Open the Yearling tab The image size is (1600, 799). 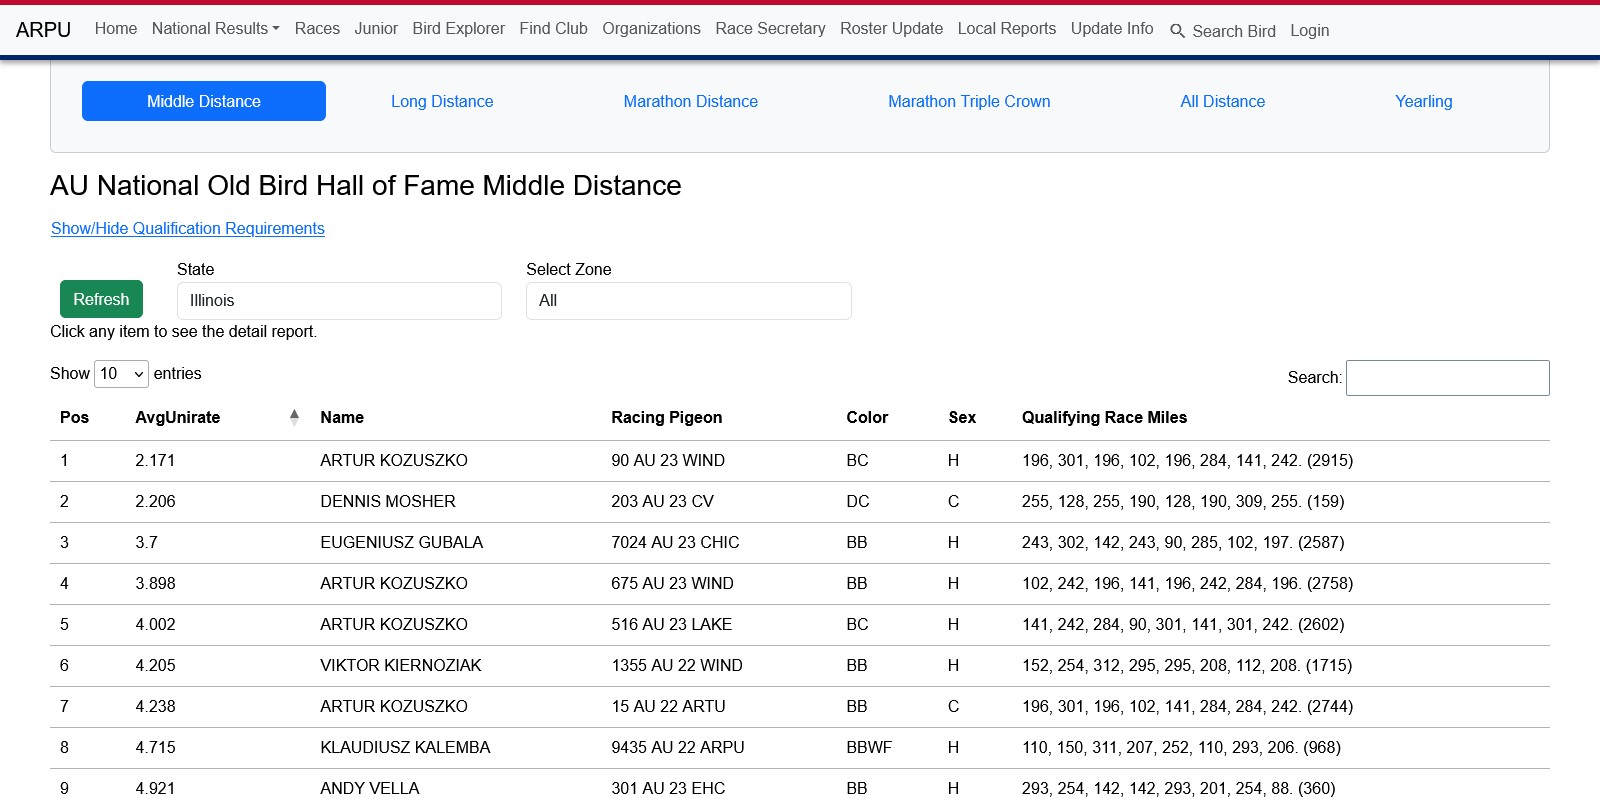click(1423, 102)
